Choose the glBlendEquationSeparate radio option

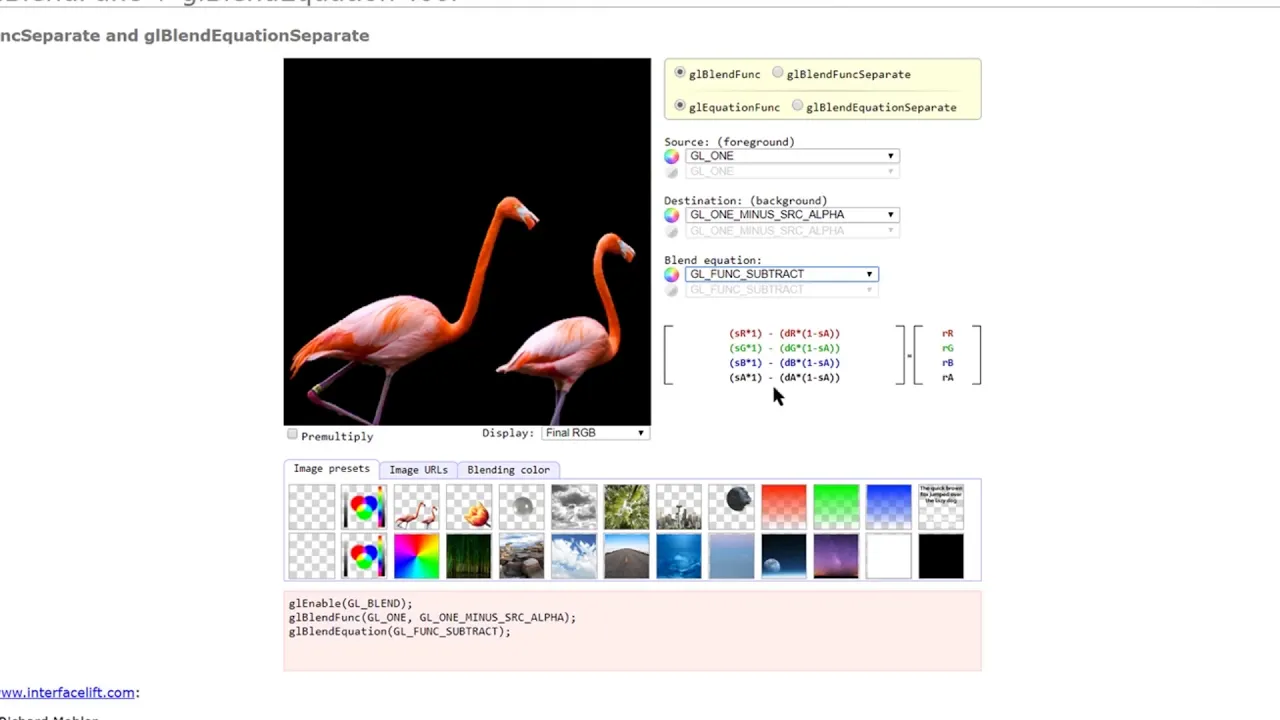(x=797, y=105)
